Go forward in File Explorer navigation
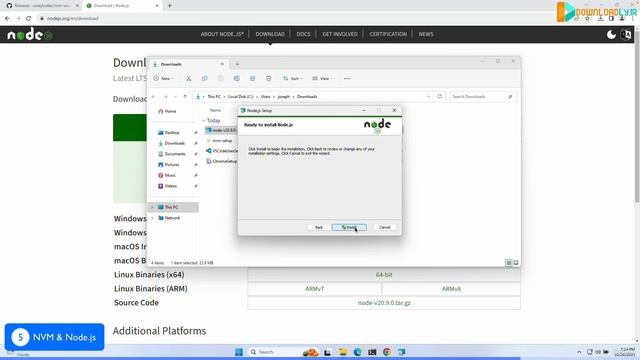 (165, 97)
